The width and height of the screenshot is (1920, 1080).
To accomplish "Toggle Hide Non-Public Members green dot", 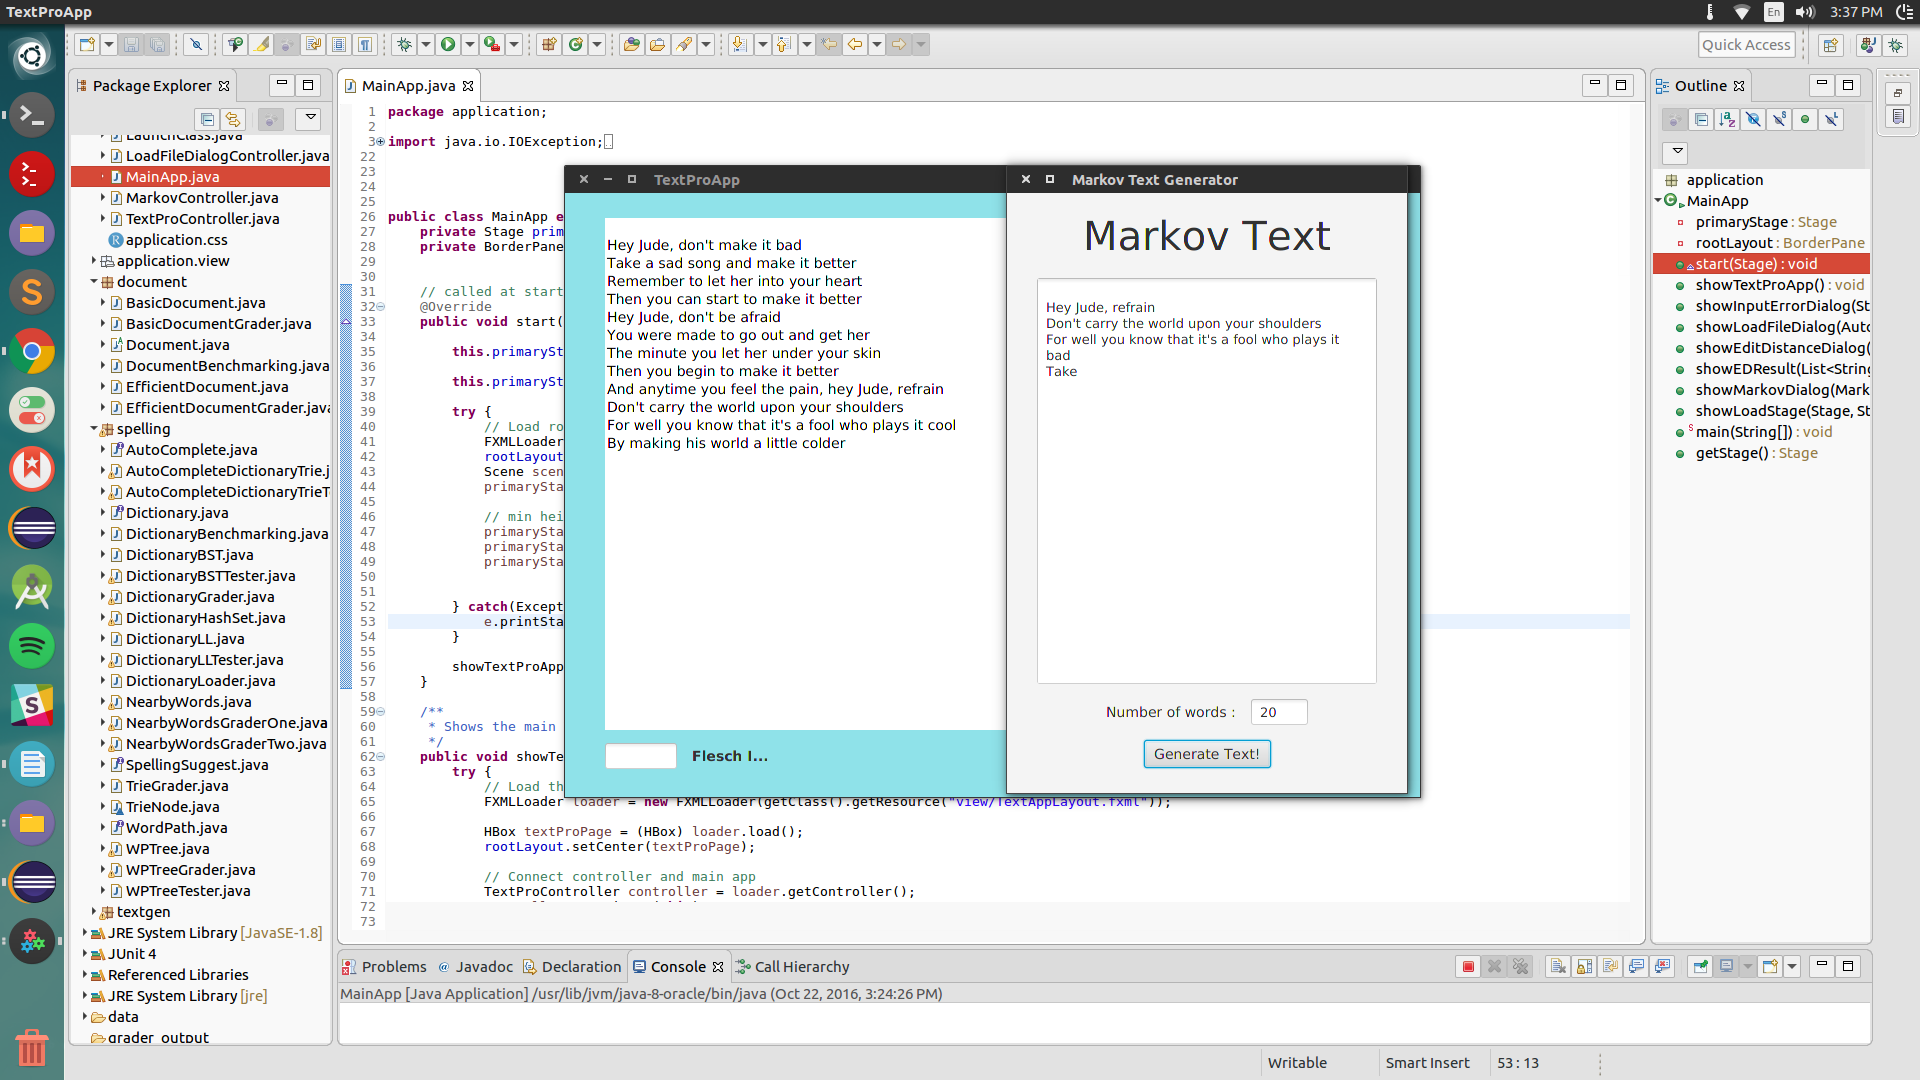I will [x=1805, y=119].
